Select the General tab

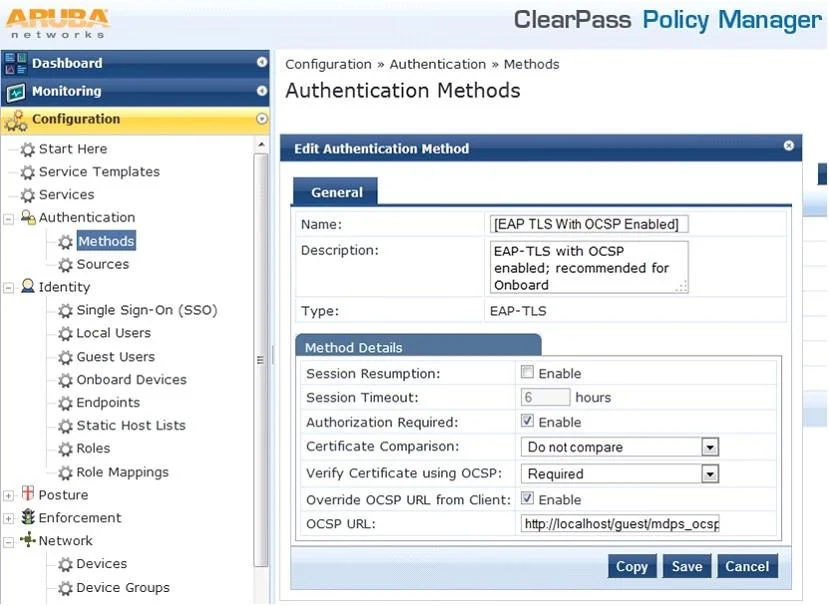[335, 192]
